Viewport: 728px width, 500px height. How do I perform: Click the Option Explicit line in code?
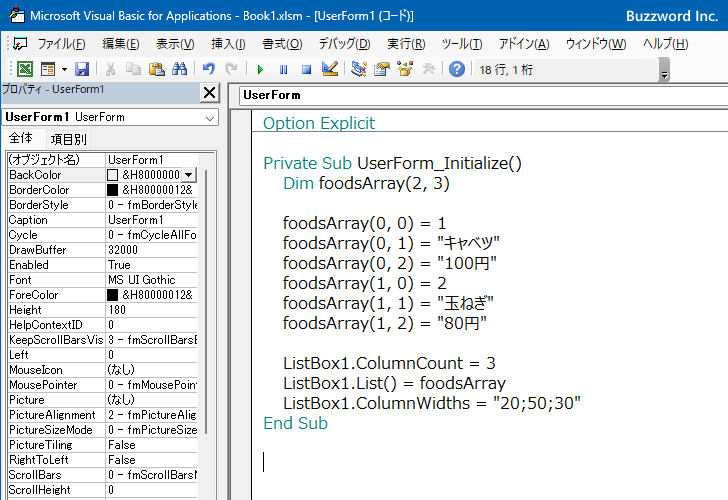point(319,123)
